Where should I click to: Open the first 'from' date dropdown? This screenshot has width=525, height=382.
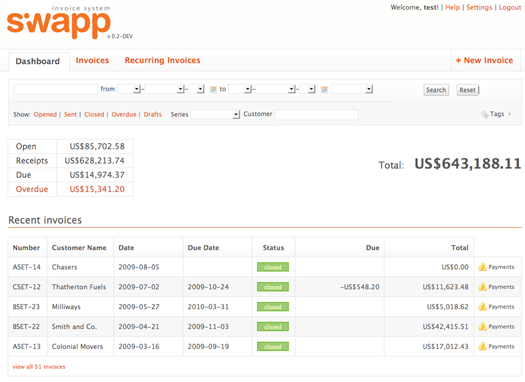click(x=129, y=89)
